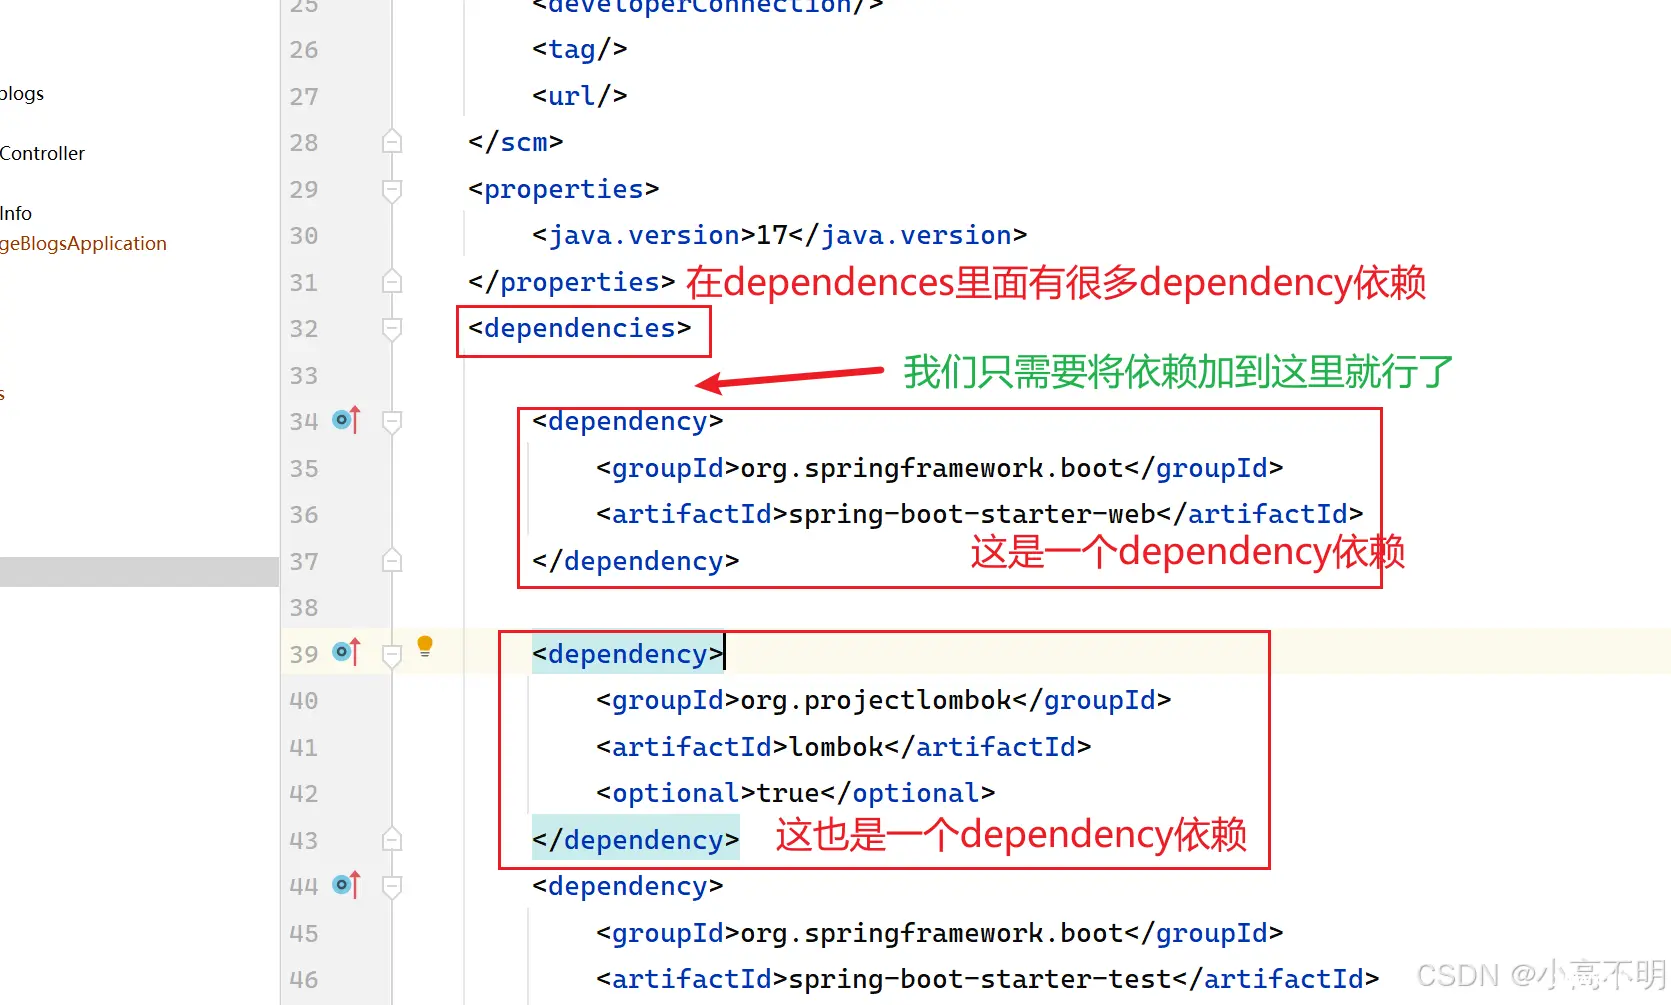Click org.springframework.boot groupId on line 45
The image size is (1671, 1005).
tap(932, 933)
